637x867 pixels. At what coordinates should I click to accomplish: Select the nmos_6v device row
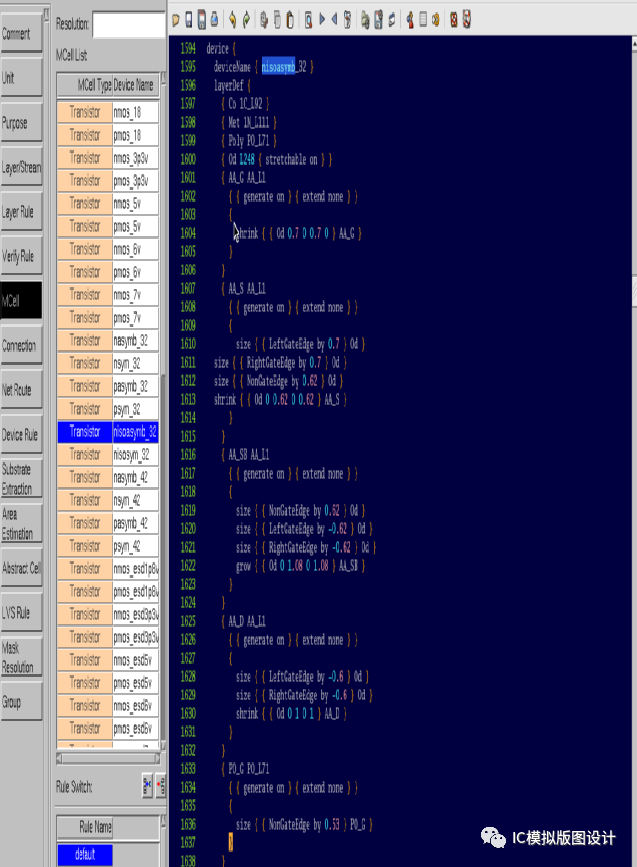point(108,249)
